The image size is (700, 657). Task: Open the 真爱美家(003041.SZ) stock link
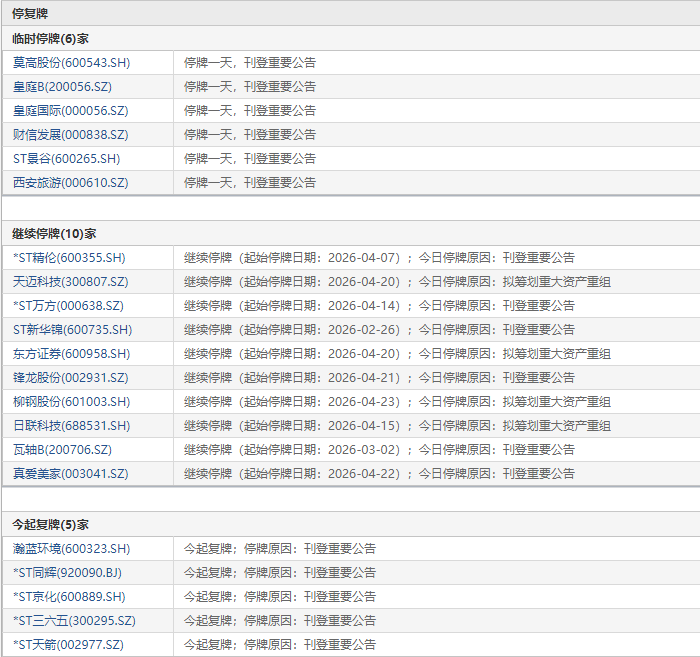click(71, 474)
